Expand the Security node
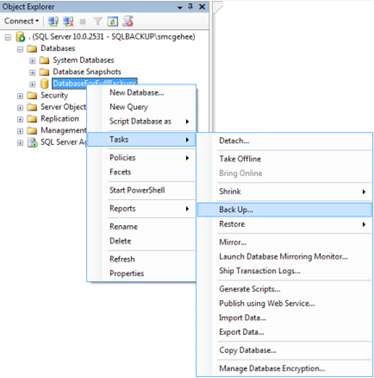This screenshot has width=374, height=378. [x=20, y=96]
